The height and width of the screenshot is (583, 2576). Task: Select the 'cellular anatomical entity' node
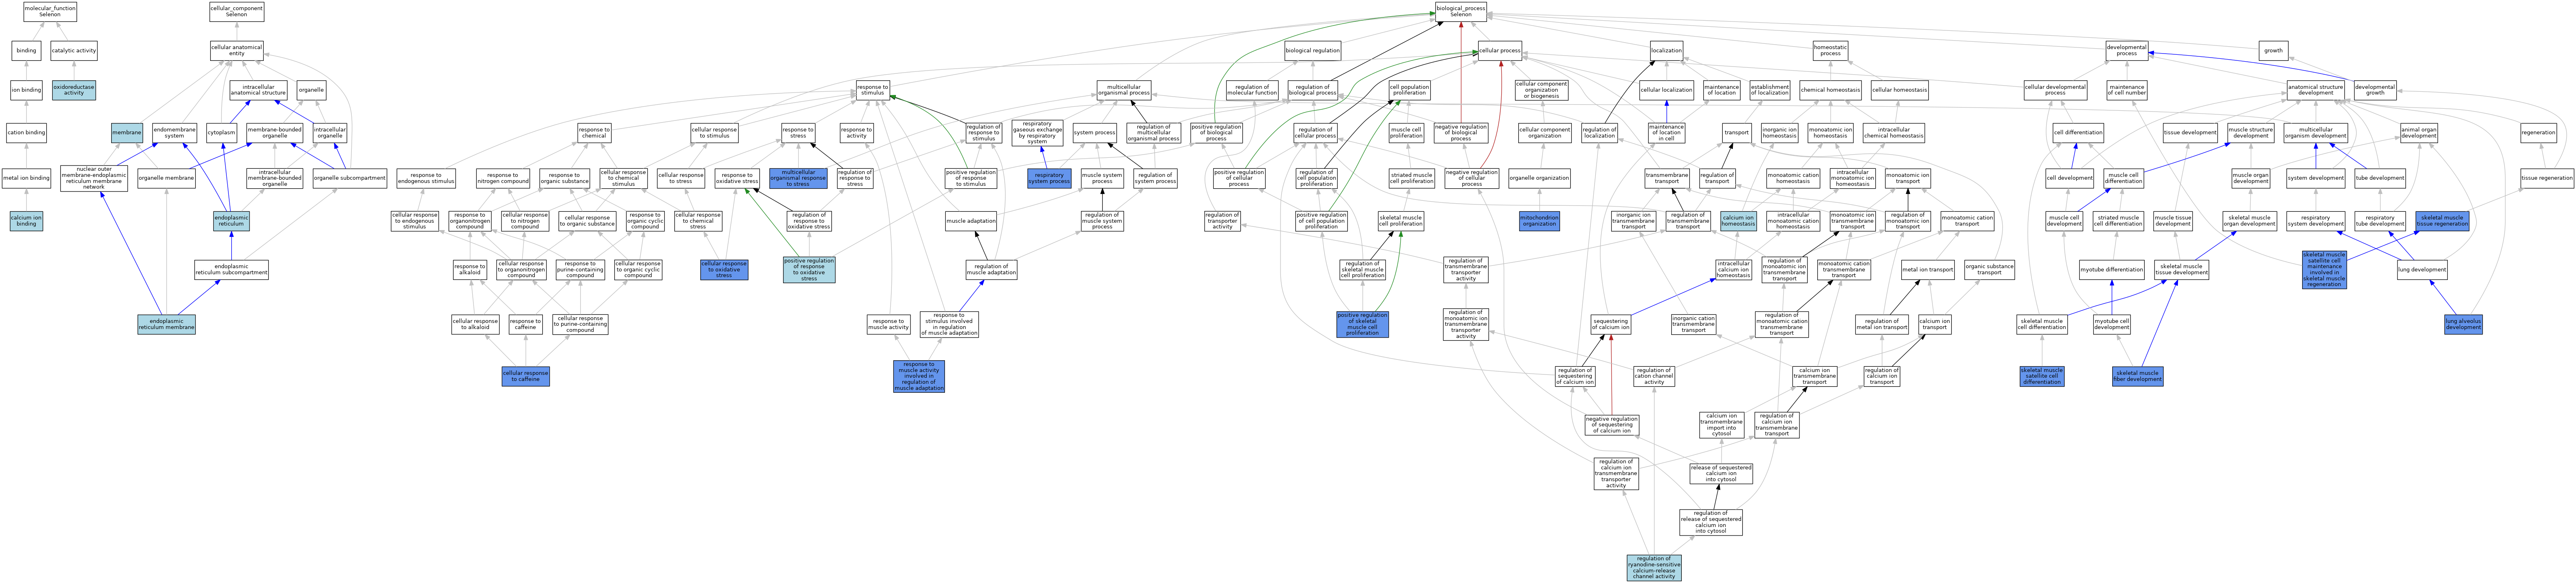(237, 51)
